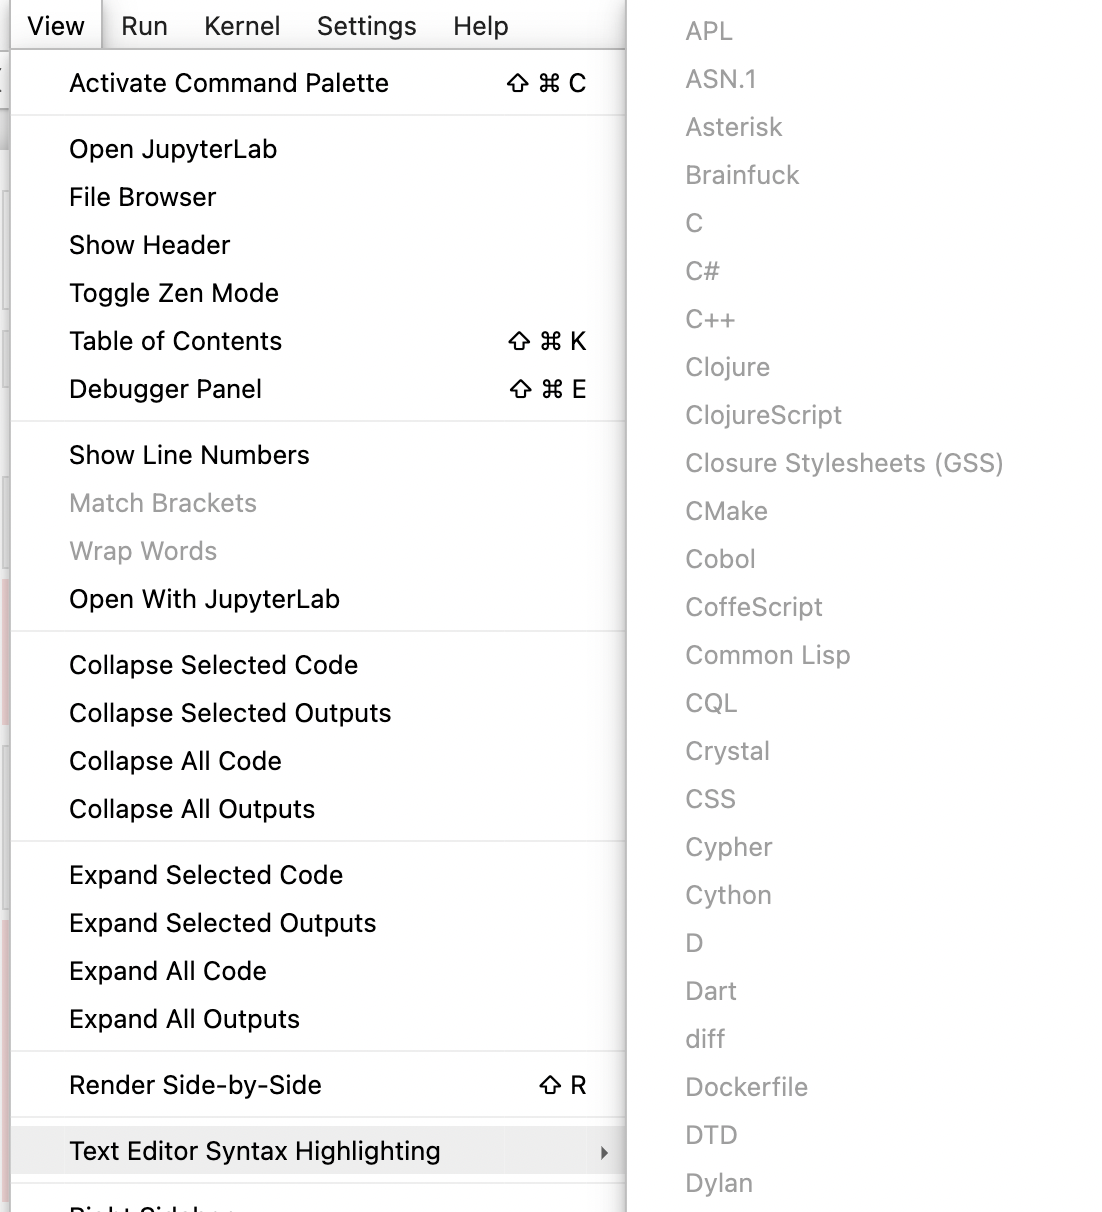This screenshot has width=1102, height=1212.
Task: Open the Settings menu
Action: [366, 26]
